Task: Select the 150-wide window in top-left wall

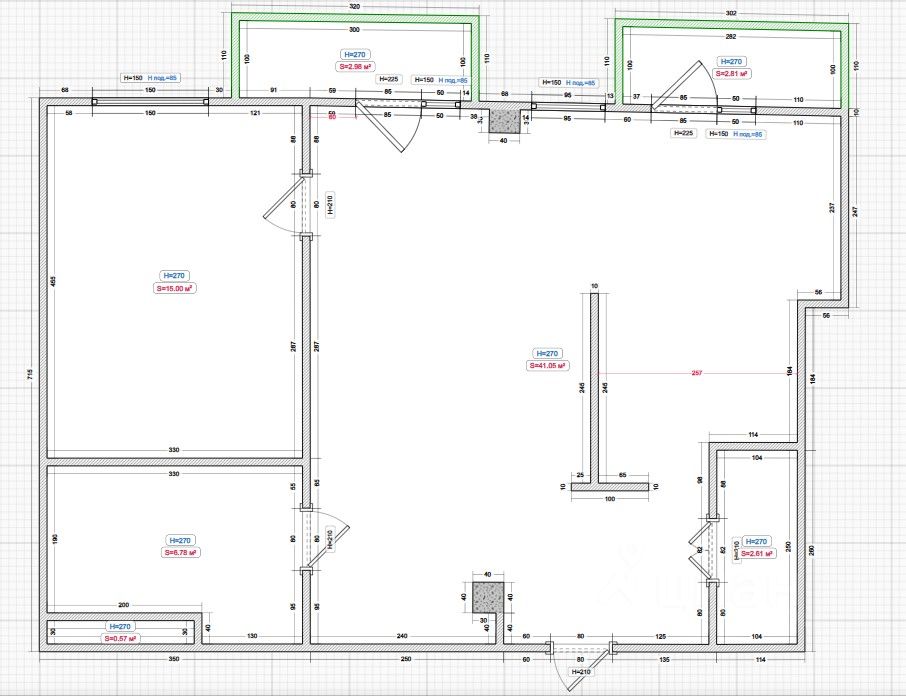Action: 150,102
